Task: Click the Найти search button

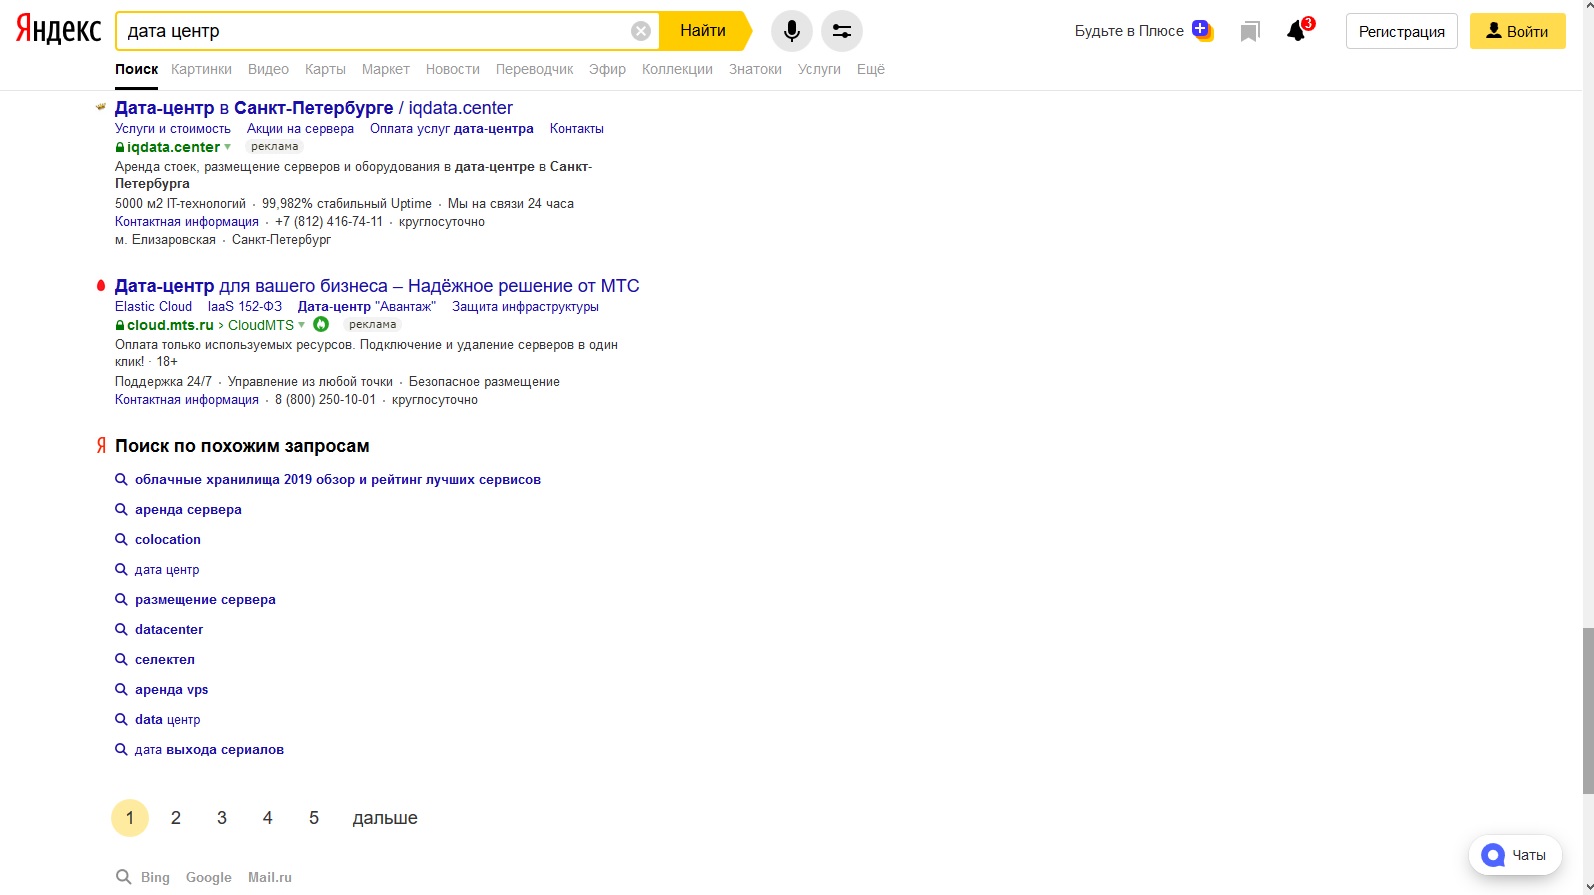Action: (x=703, y=31)
